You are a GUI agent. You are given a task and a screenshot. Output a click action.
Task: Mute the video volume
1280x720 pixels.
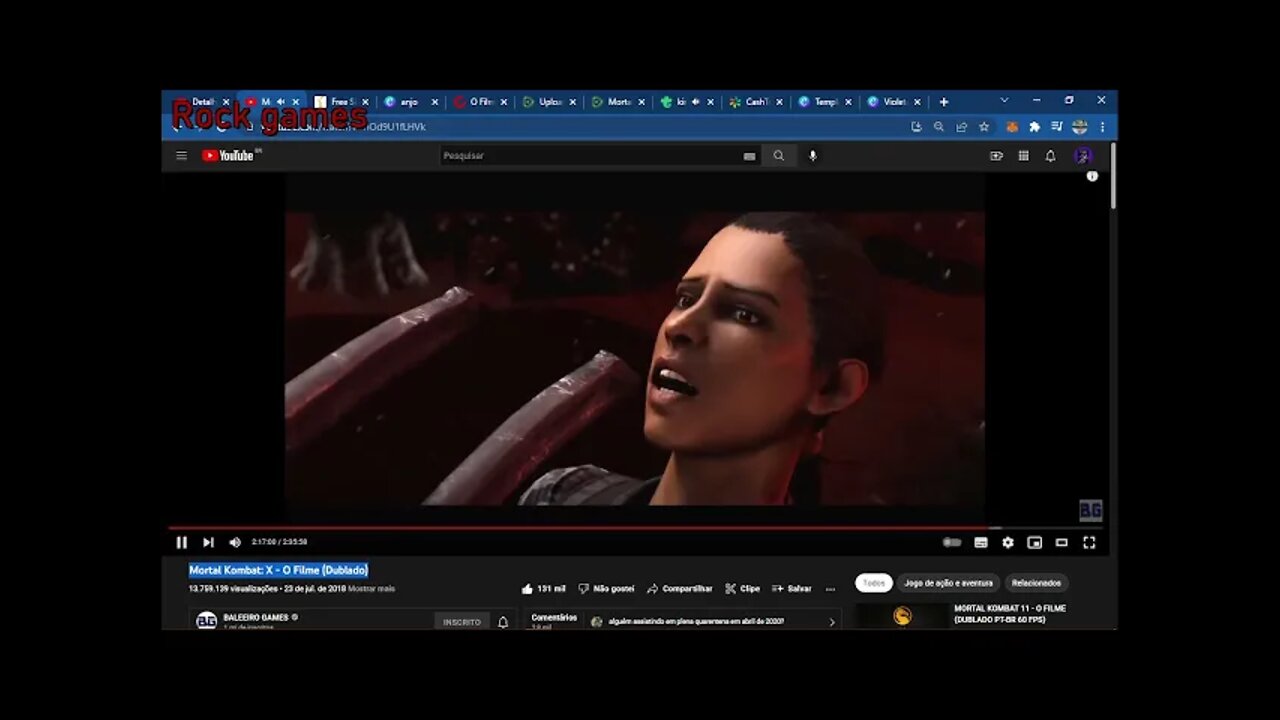pyautogui.click(x=235, y=542)
